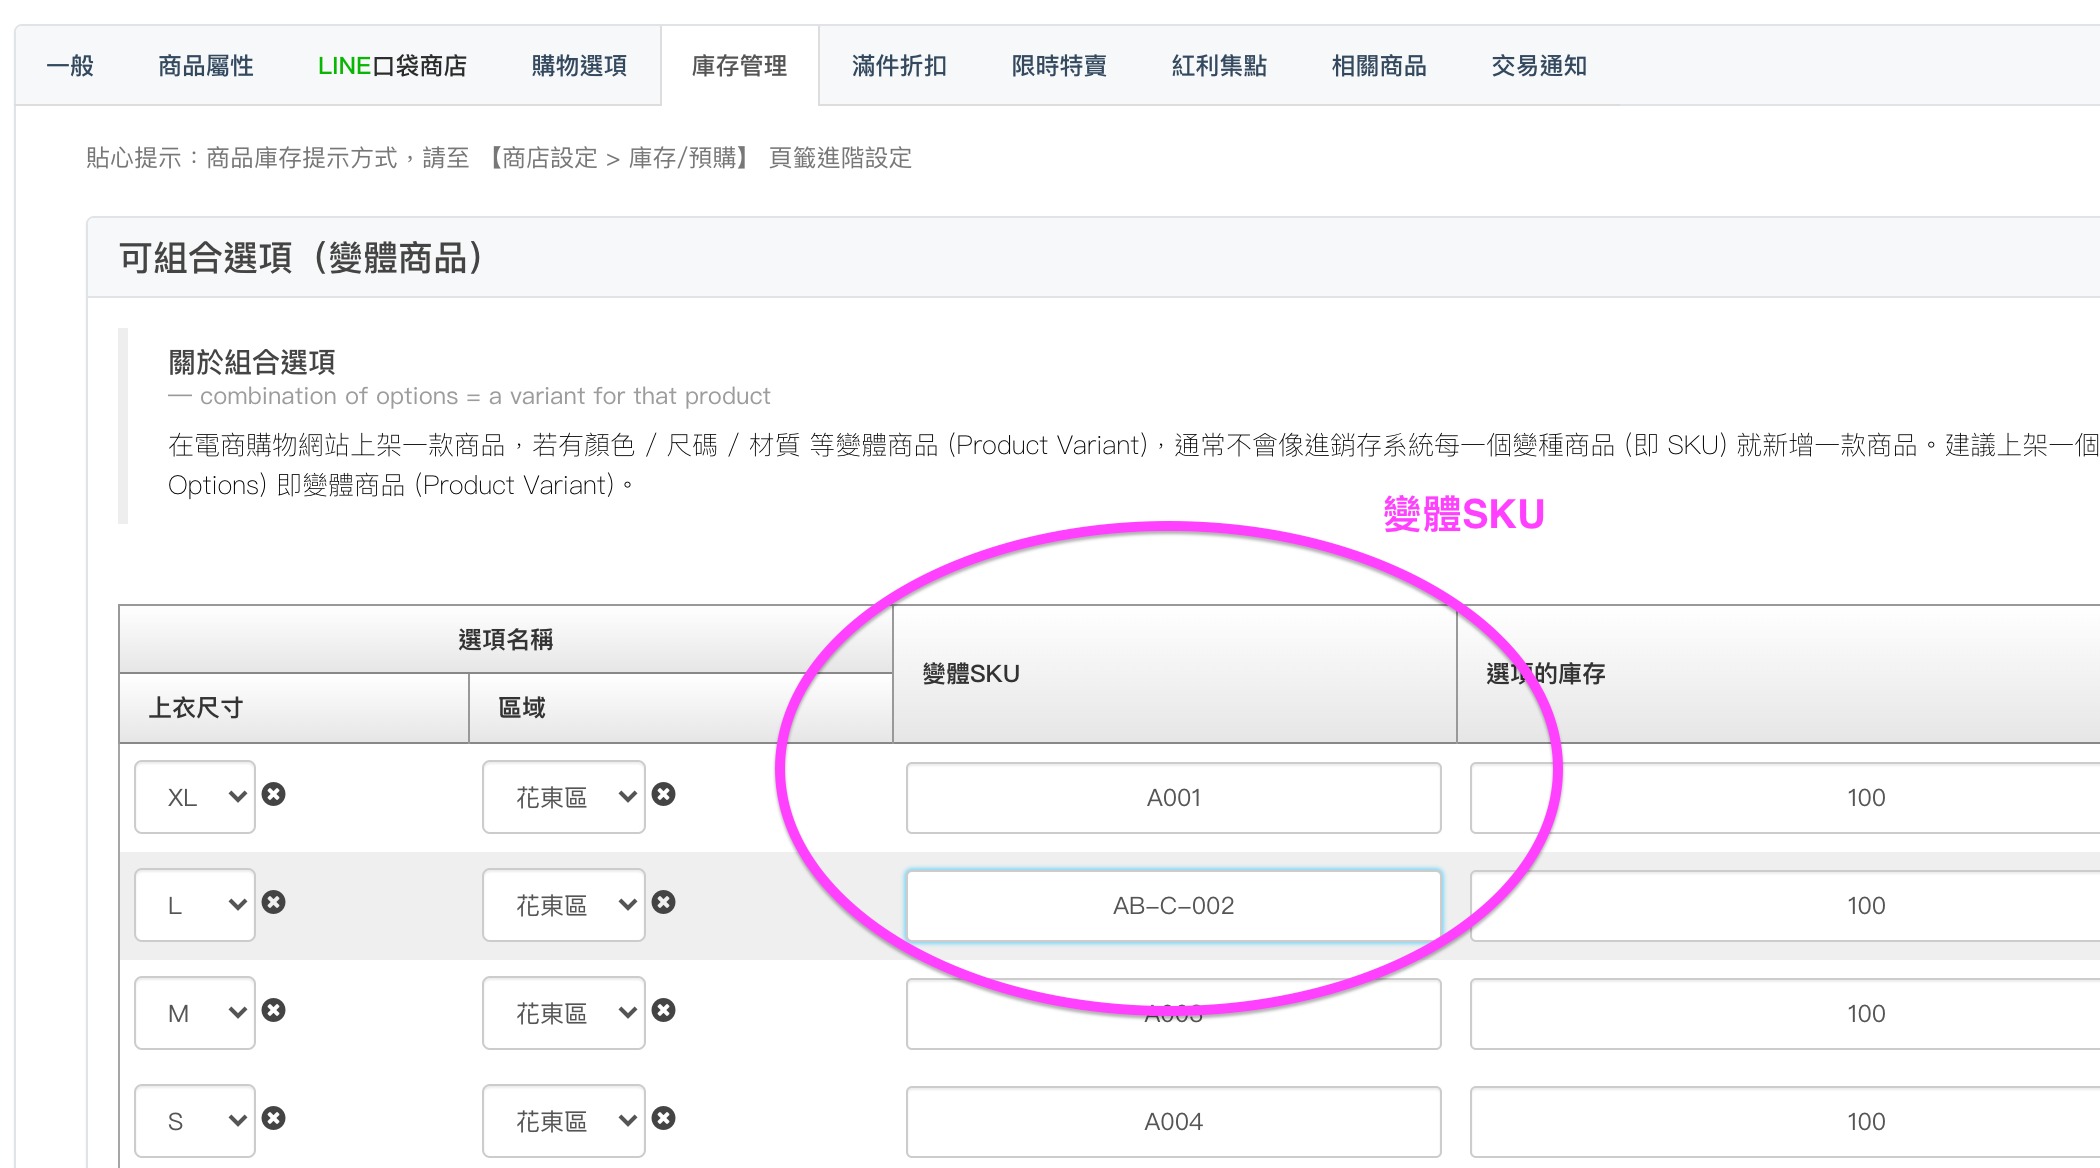This screenshot has height=1168, width=2100.
Task: Open the LINE口袋商店 tab
Action: [x=392, y=66]
